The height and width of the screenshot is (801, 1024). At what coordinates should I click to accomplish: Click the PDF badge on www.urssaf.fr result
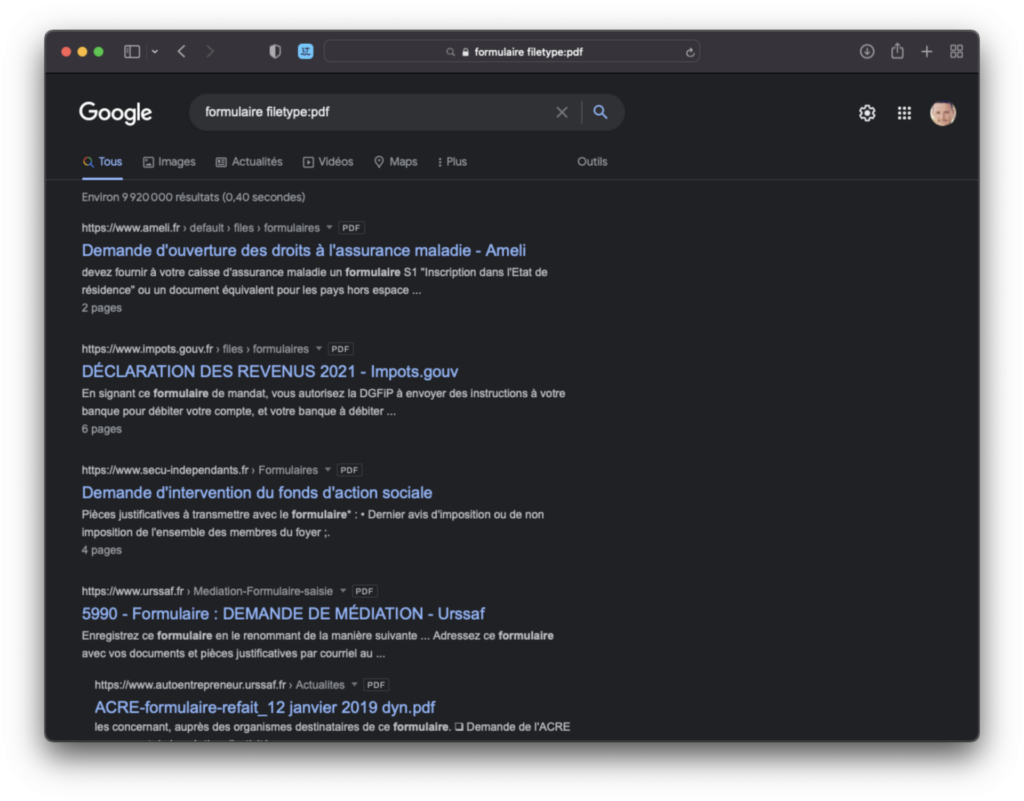364,591
